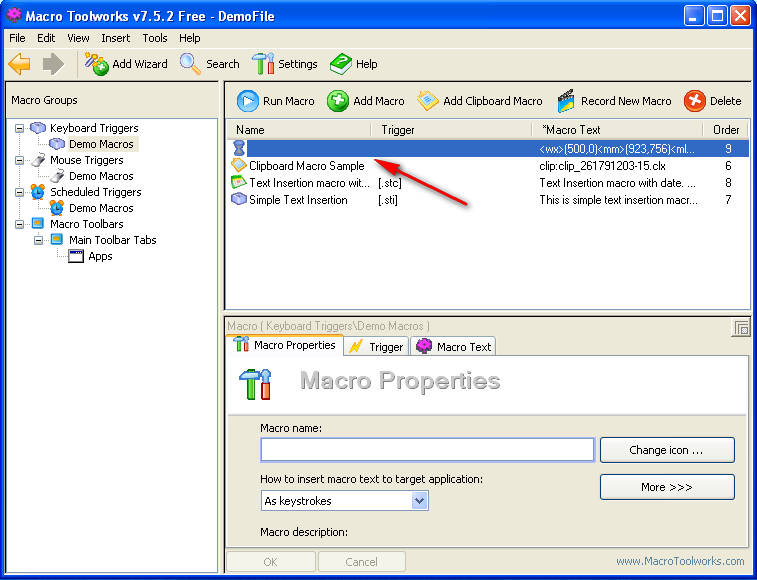Image resolution: width=757 pixels, height=580 pixels.
Task: Click the More >>> button
Action: pos(667,487)
